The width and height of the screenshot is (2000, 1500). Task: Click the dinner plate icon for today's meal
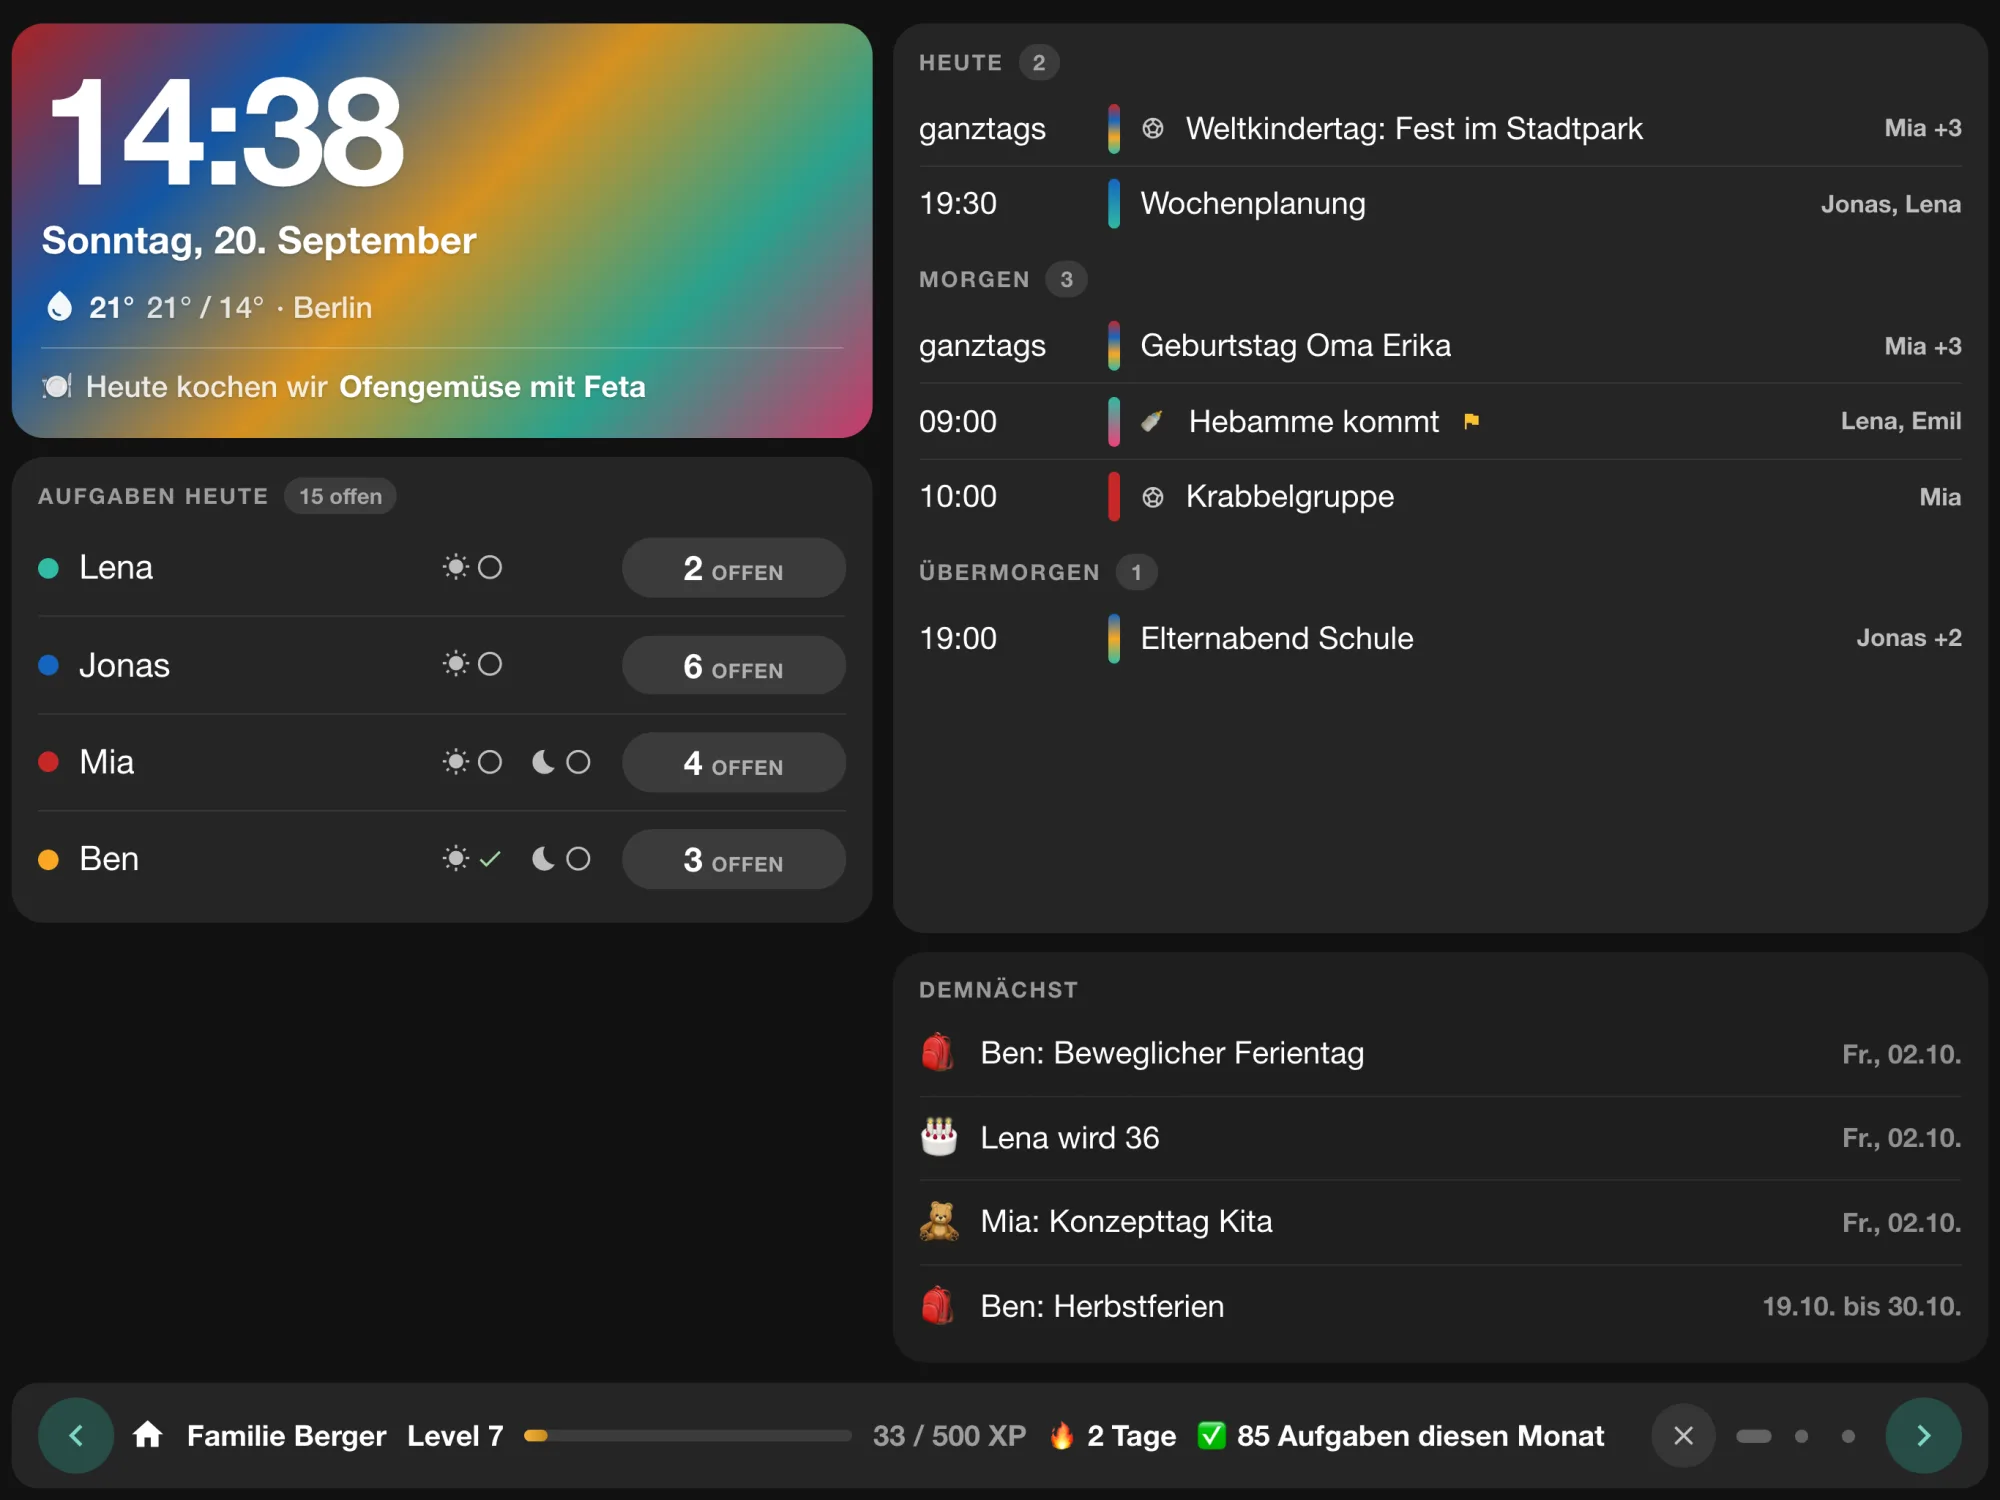point(57,386)
